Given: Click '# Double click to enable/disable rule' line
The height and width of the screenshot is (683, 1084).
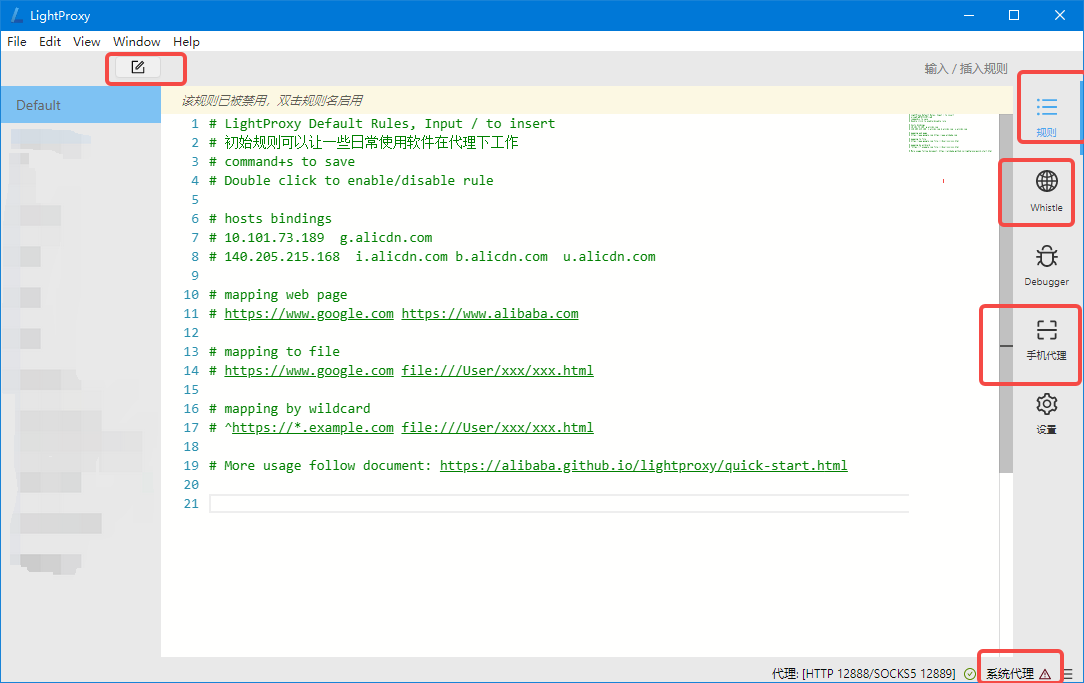Looking at the screenshot, I should tap(351, 180).
